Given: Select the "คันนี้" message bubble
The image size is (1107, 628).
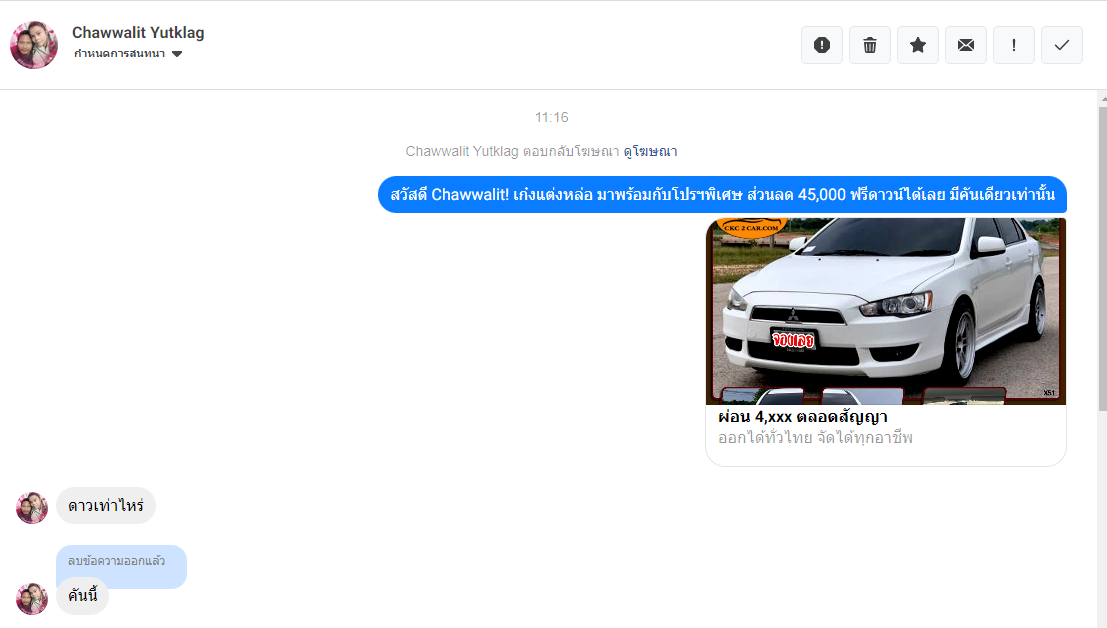Looking at the screenshot, I should [x=82, y=596].
